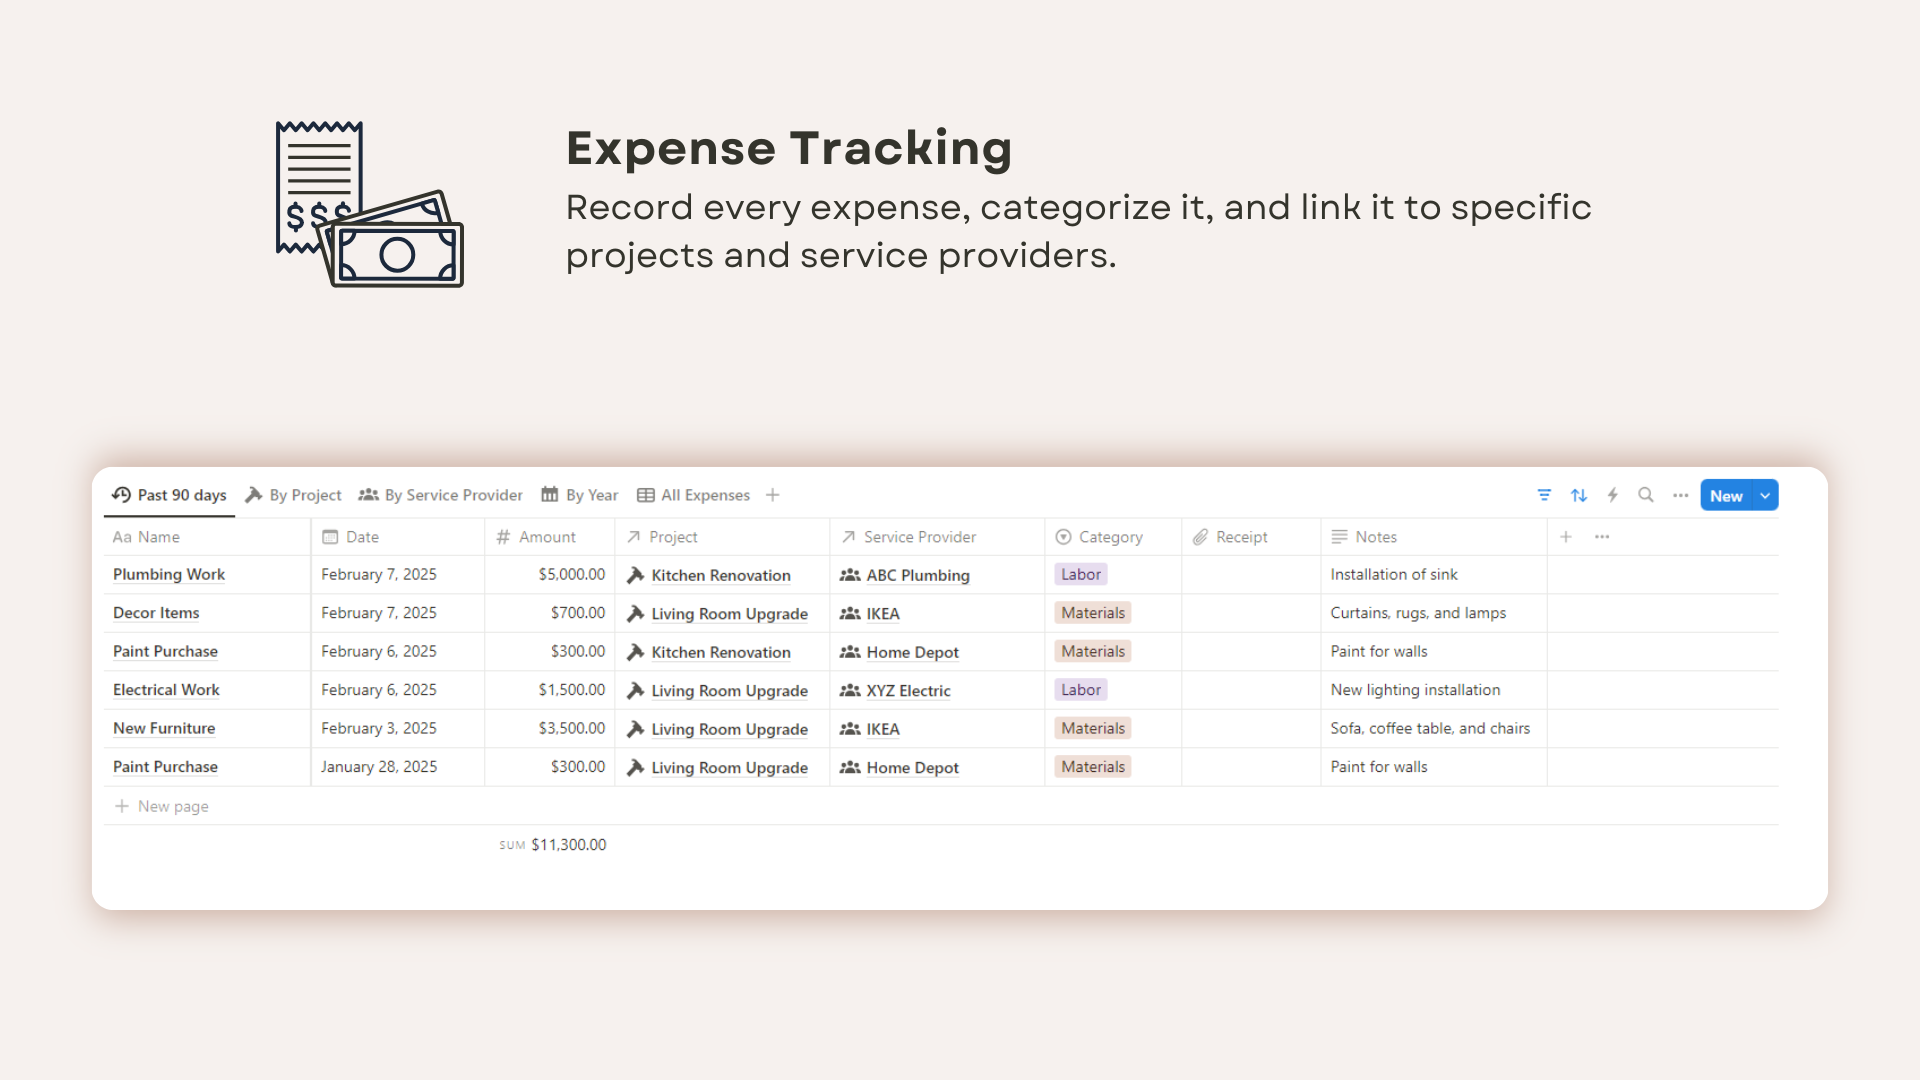Click the receipt and cash illustration
1920x1080 pixels.
point(369,204)
